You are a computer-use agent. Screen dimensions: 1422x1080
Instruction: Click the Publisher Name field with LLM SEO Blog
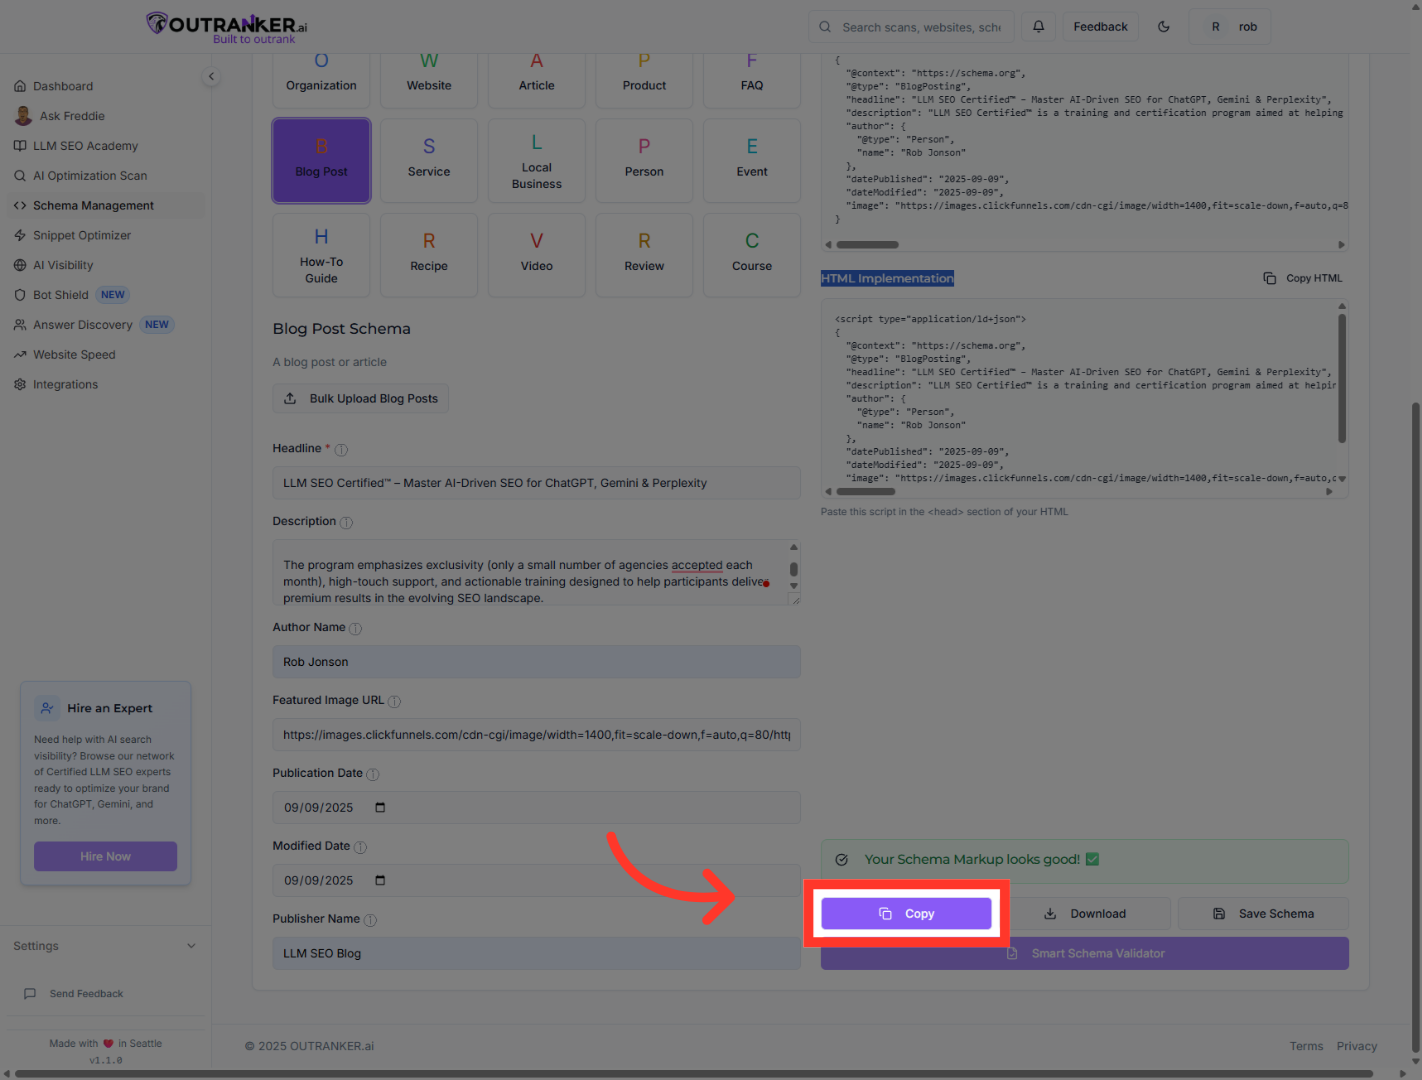[536, 954]
